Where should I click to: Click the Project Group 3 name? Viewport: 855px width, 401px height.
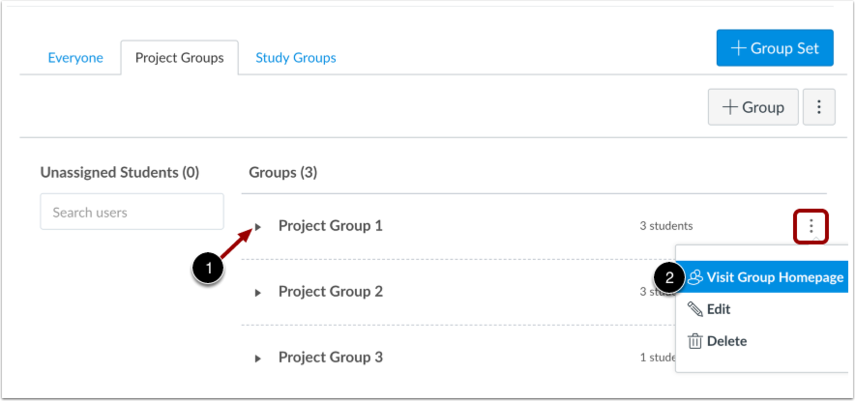tap(330, 357)
